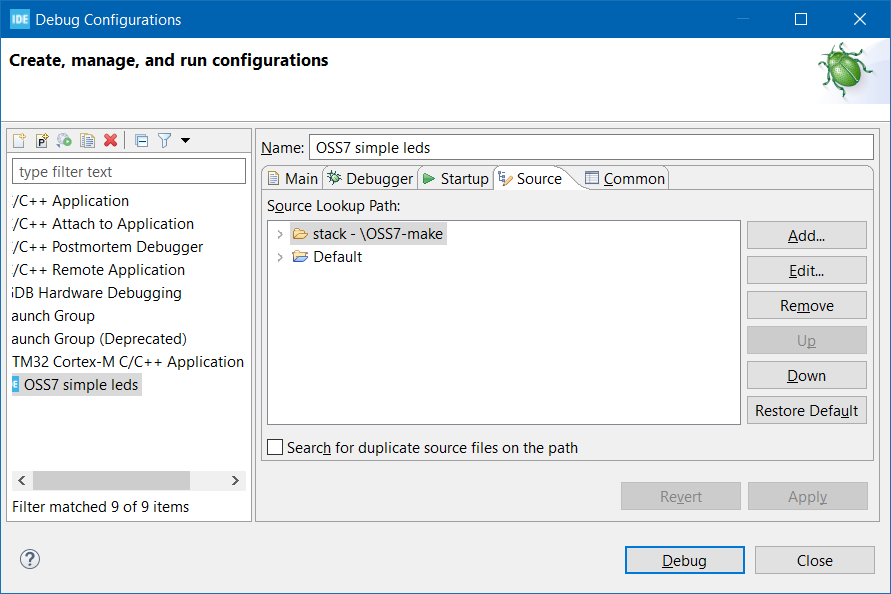The width and height of the screenshot is (891, 594).
Task: Delete the selected launch configuration
Action: (x=111, y=141)
